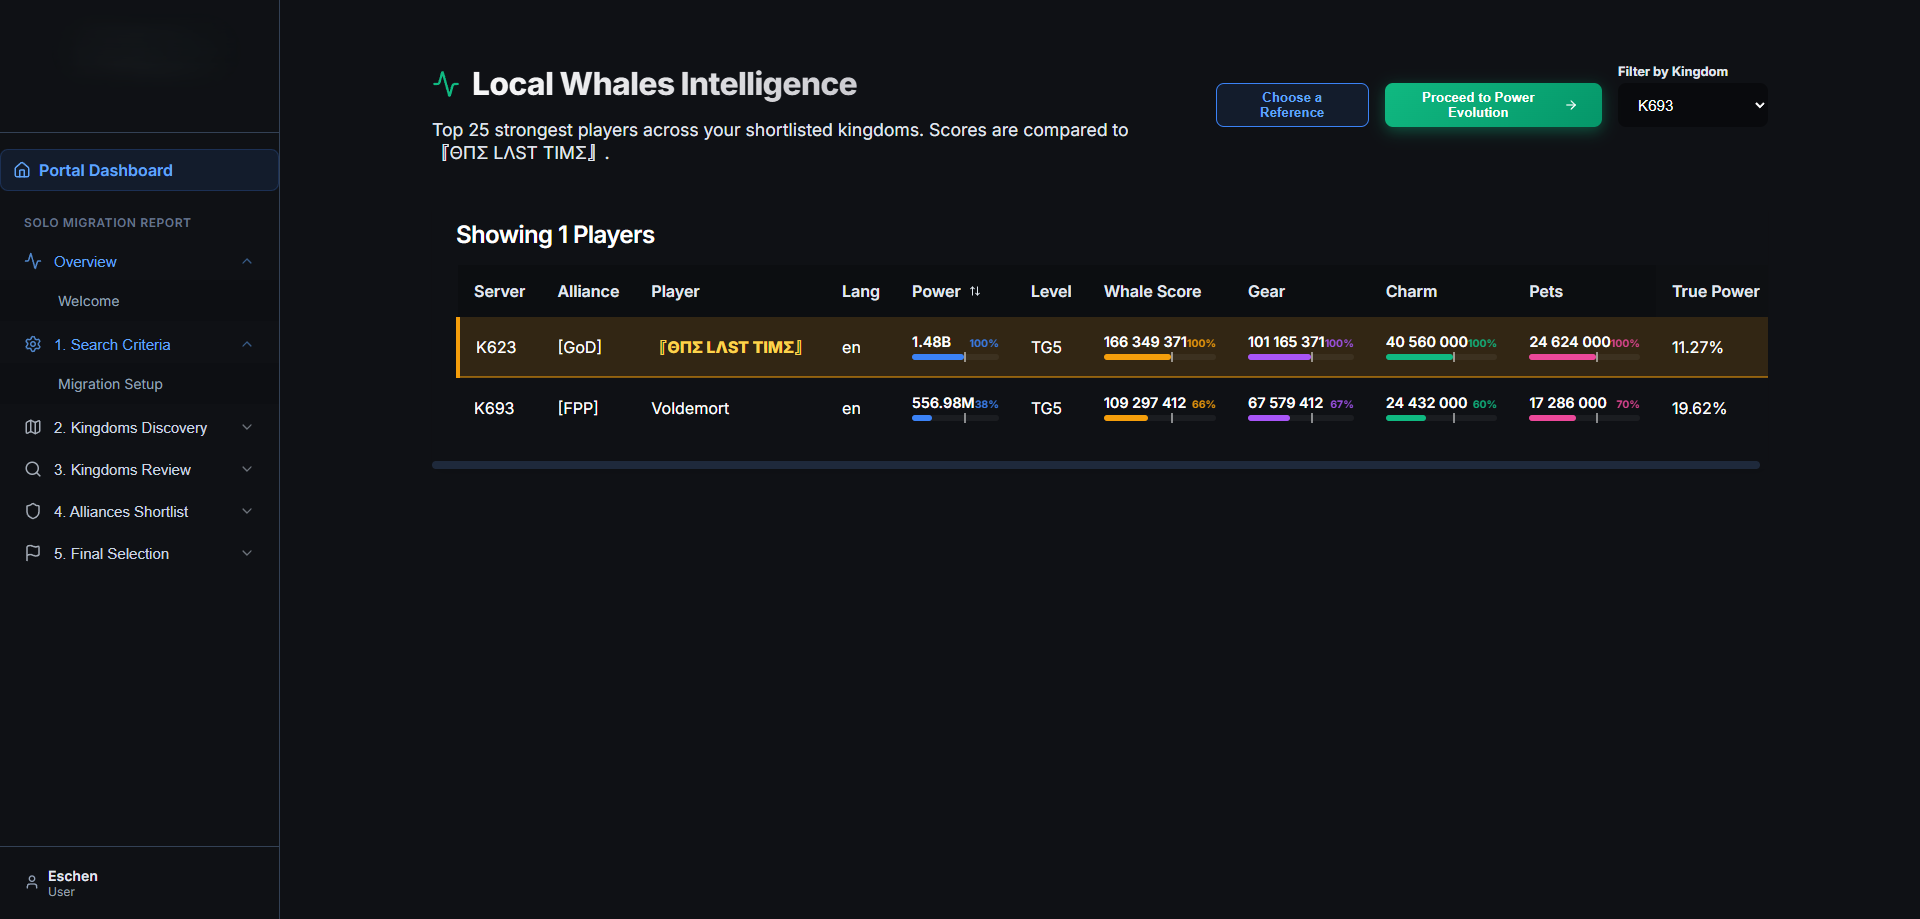Select 3. Kingdoms Review menu label
Screen dimensions: 1920x919
(x=122, y=469)
